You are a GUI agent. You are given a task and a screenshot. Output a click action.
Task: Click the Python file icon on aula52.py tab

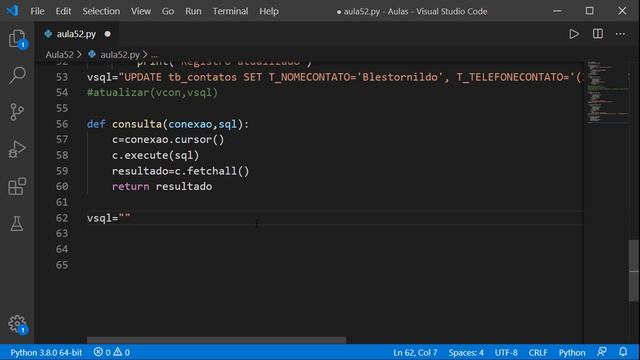coord(48,34)
